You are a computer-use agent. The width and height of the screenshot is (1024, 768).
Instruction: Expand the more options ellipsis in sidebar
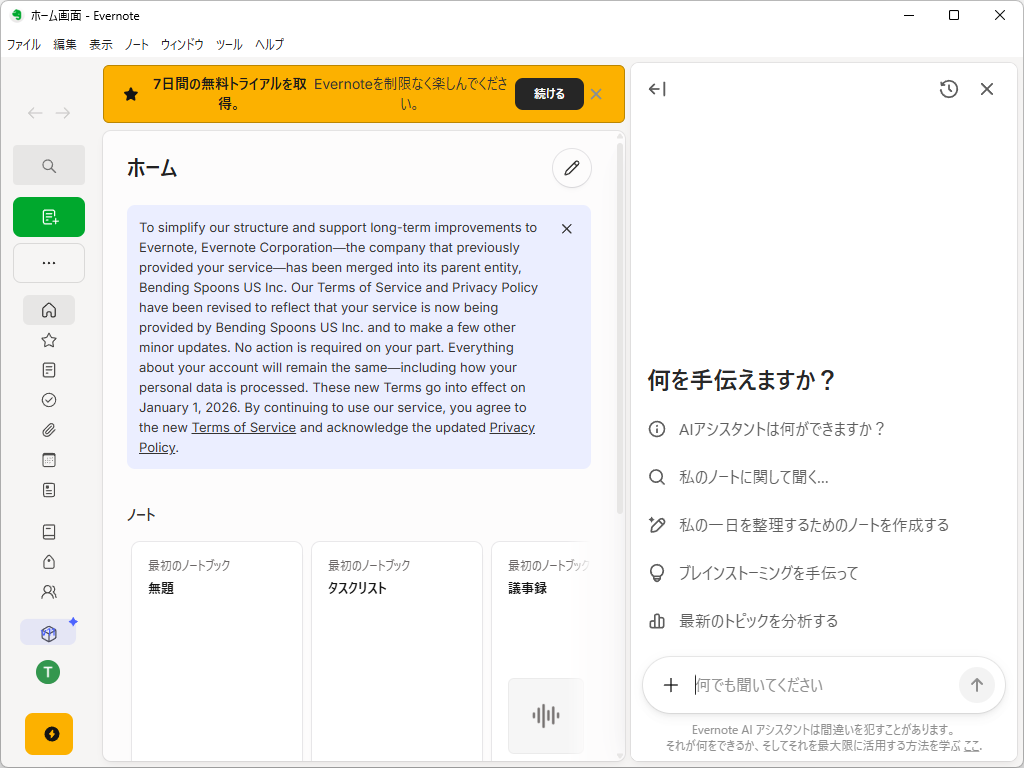[48, 263]
